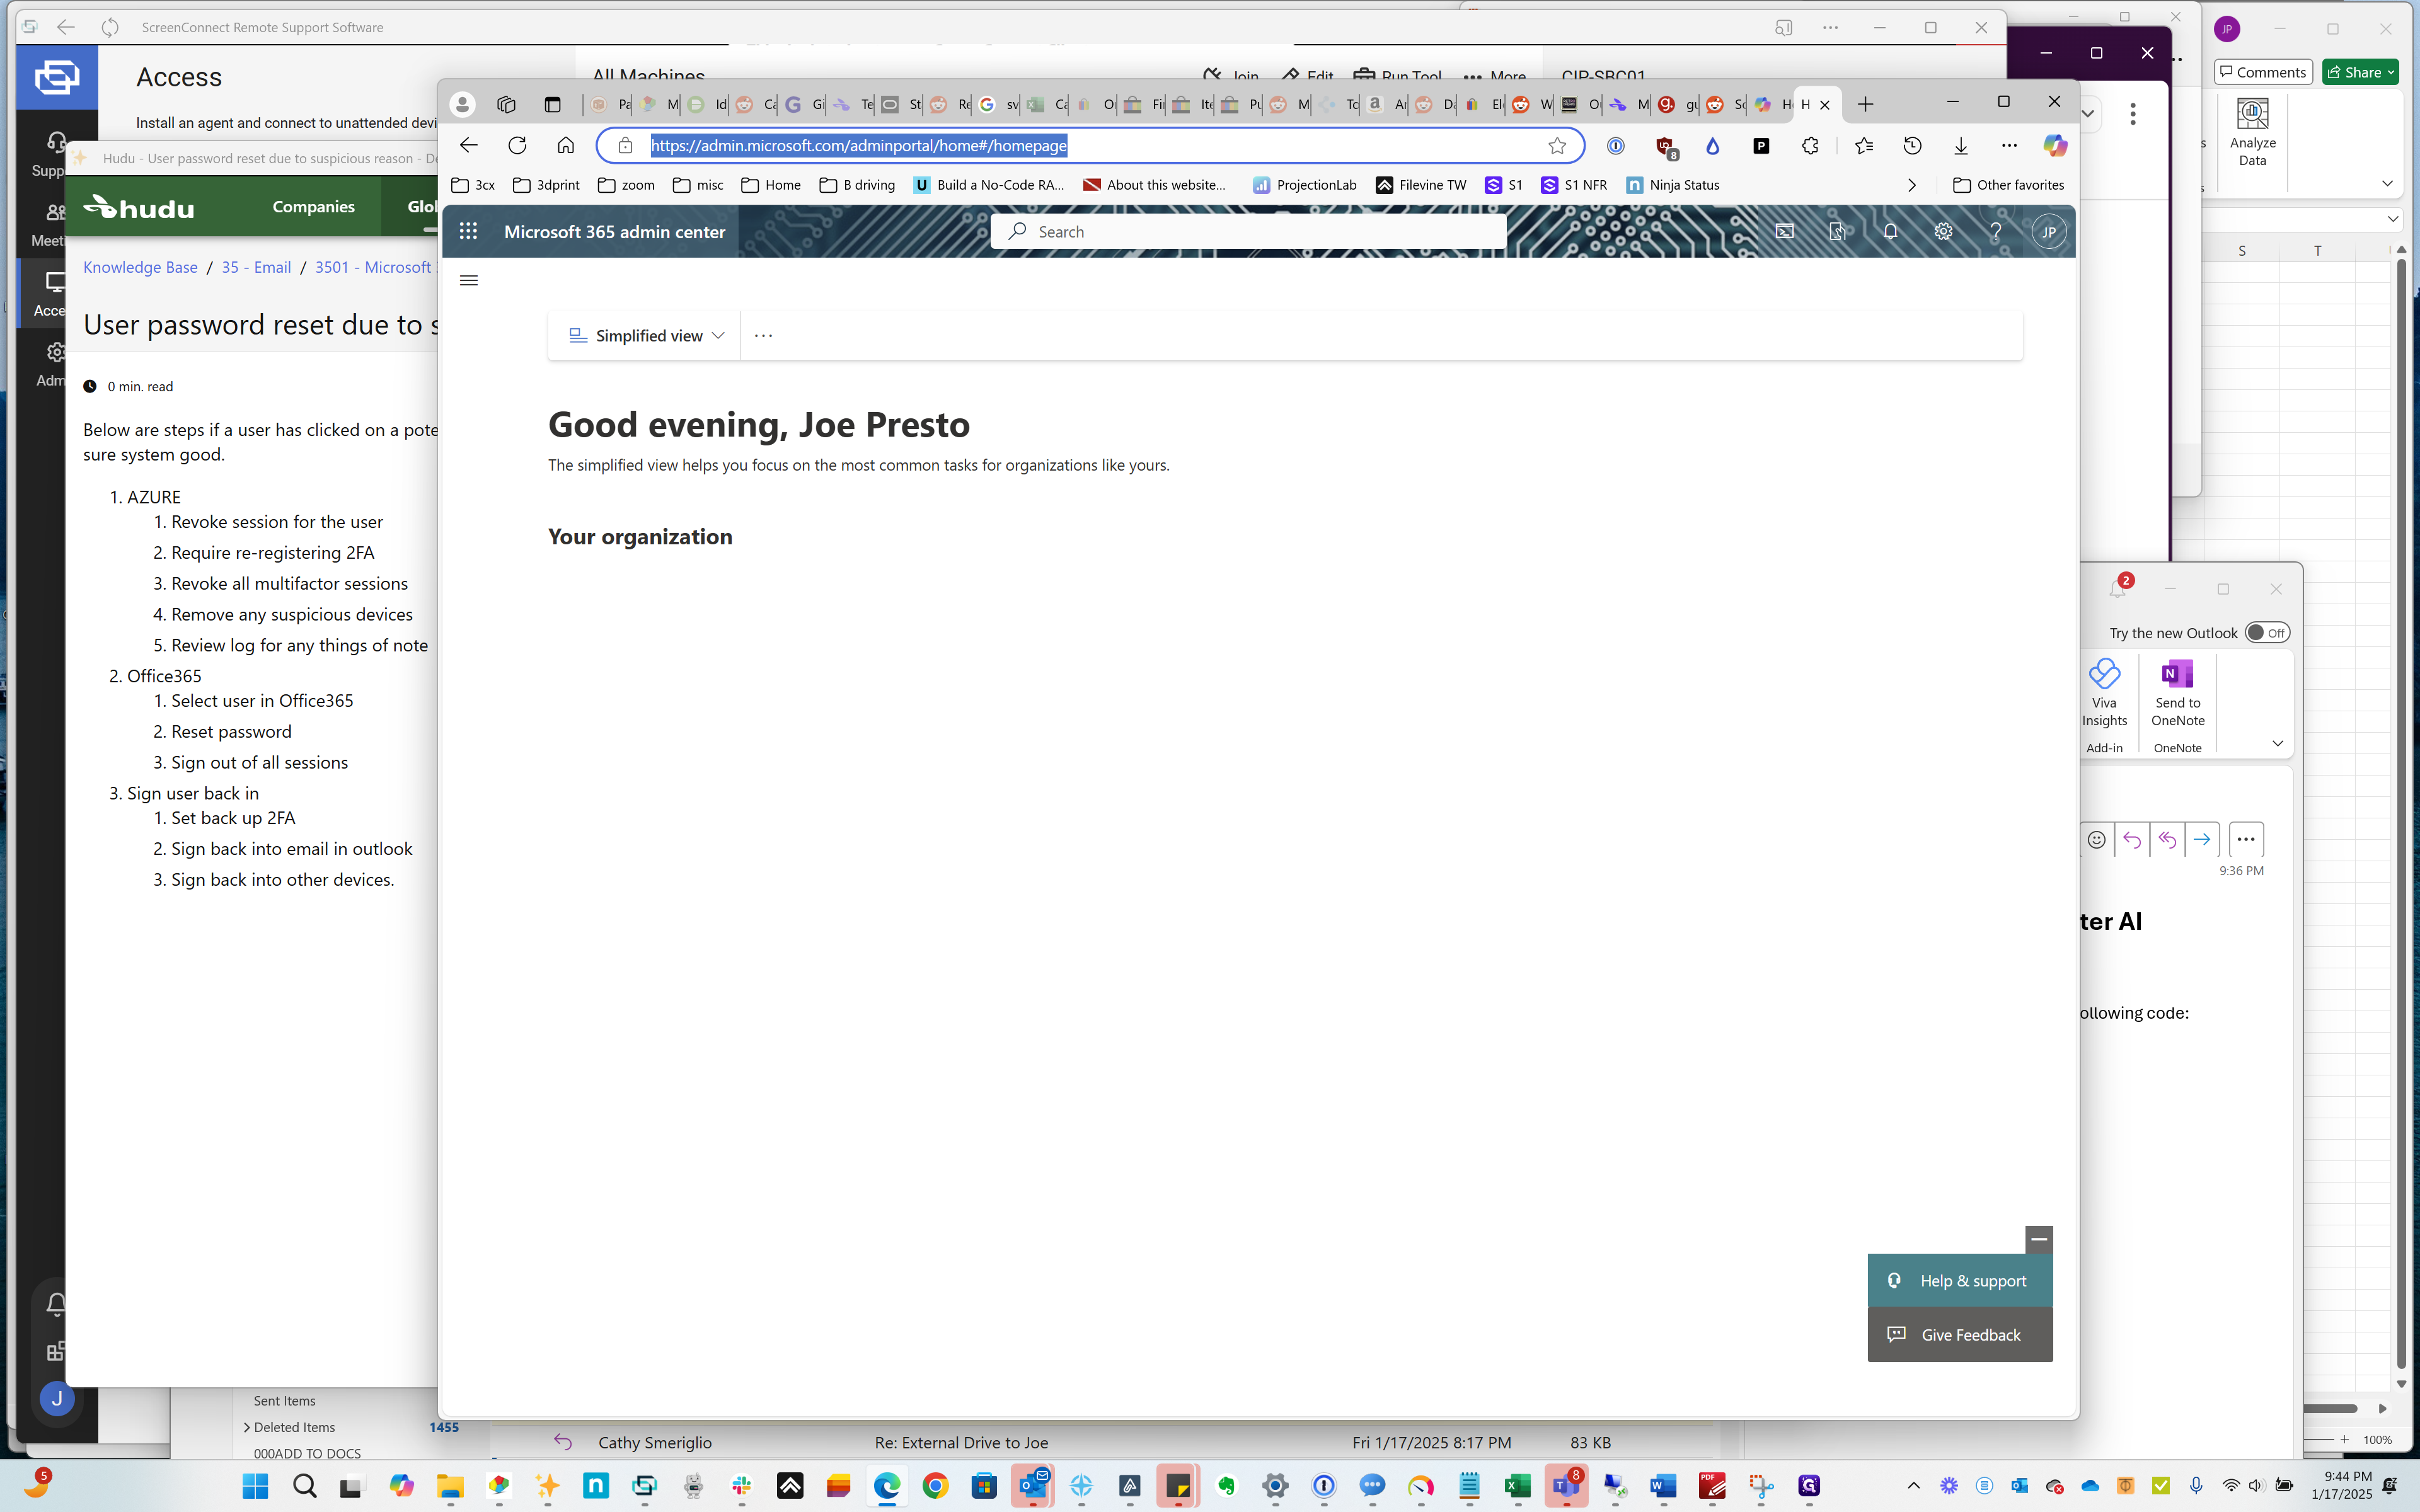Click the admin center Search field
Screen dimensions: 2420x1512
pyautogui.click(x=1248, y=232)
